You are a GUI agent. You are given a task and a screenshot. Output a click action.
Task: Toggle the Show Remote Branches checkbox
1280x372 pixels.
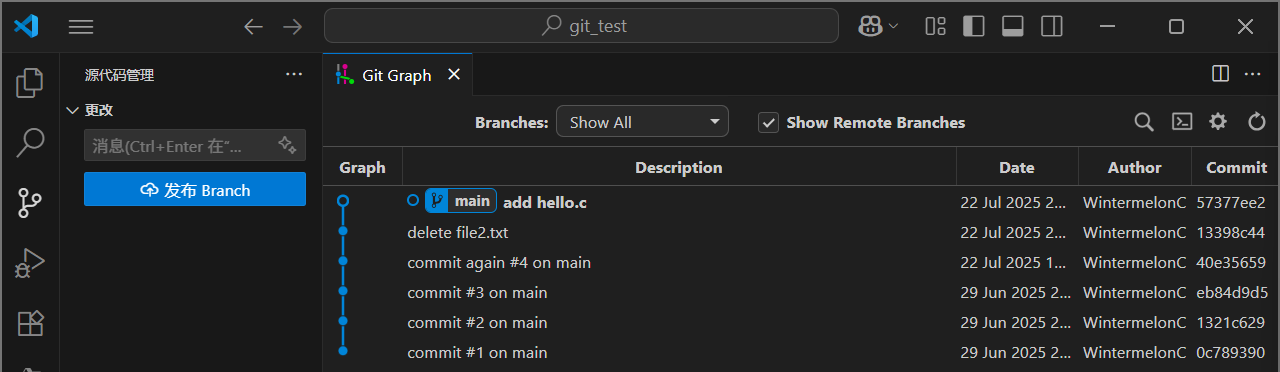[x=768, y=122]
